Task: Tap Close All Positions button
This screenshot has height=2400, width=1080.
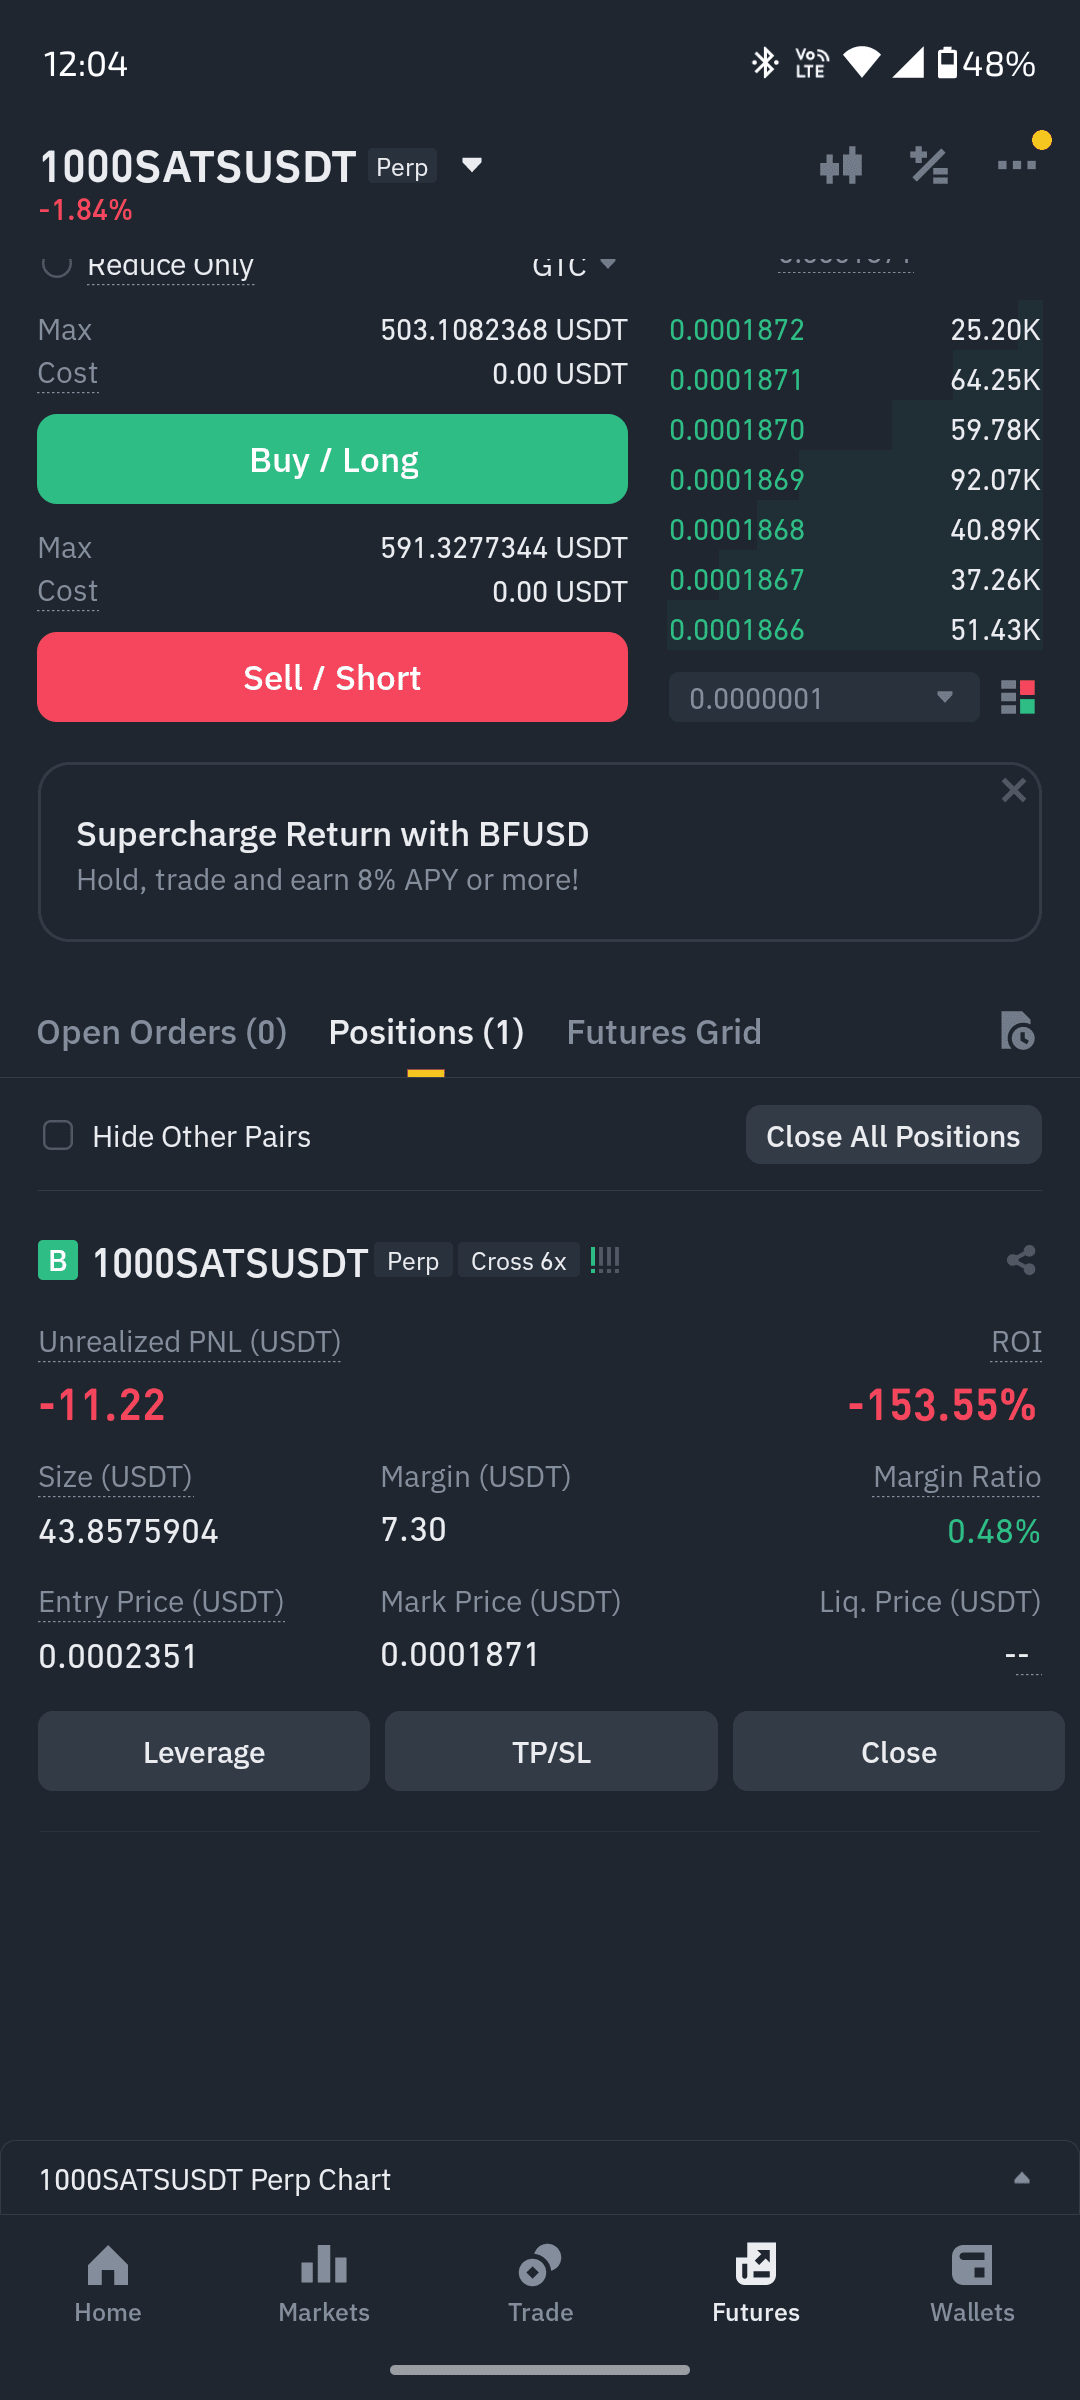Action: (x=894, y=1135)
